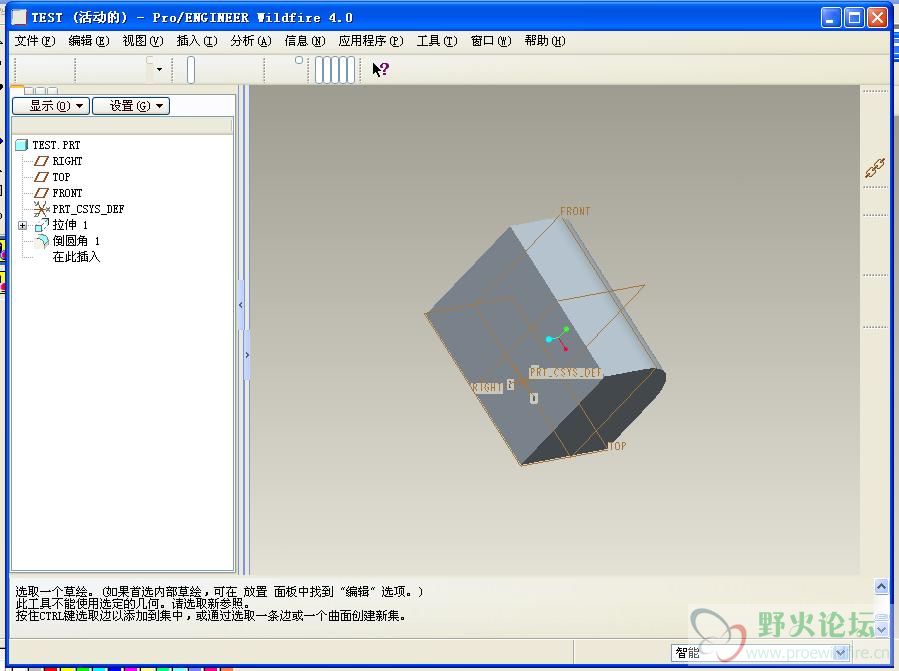Click the PRT_CSYS_DEF label in the viewport
This screenshot has height=671, width=899.
[x=565, y=372]
